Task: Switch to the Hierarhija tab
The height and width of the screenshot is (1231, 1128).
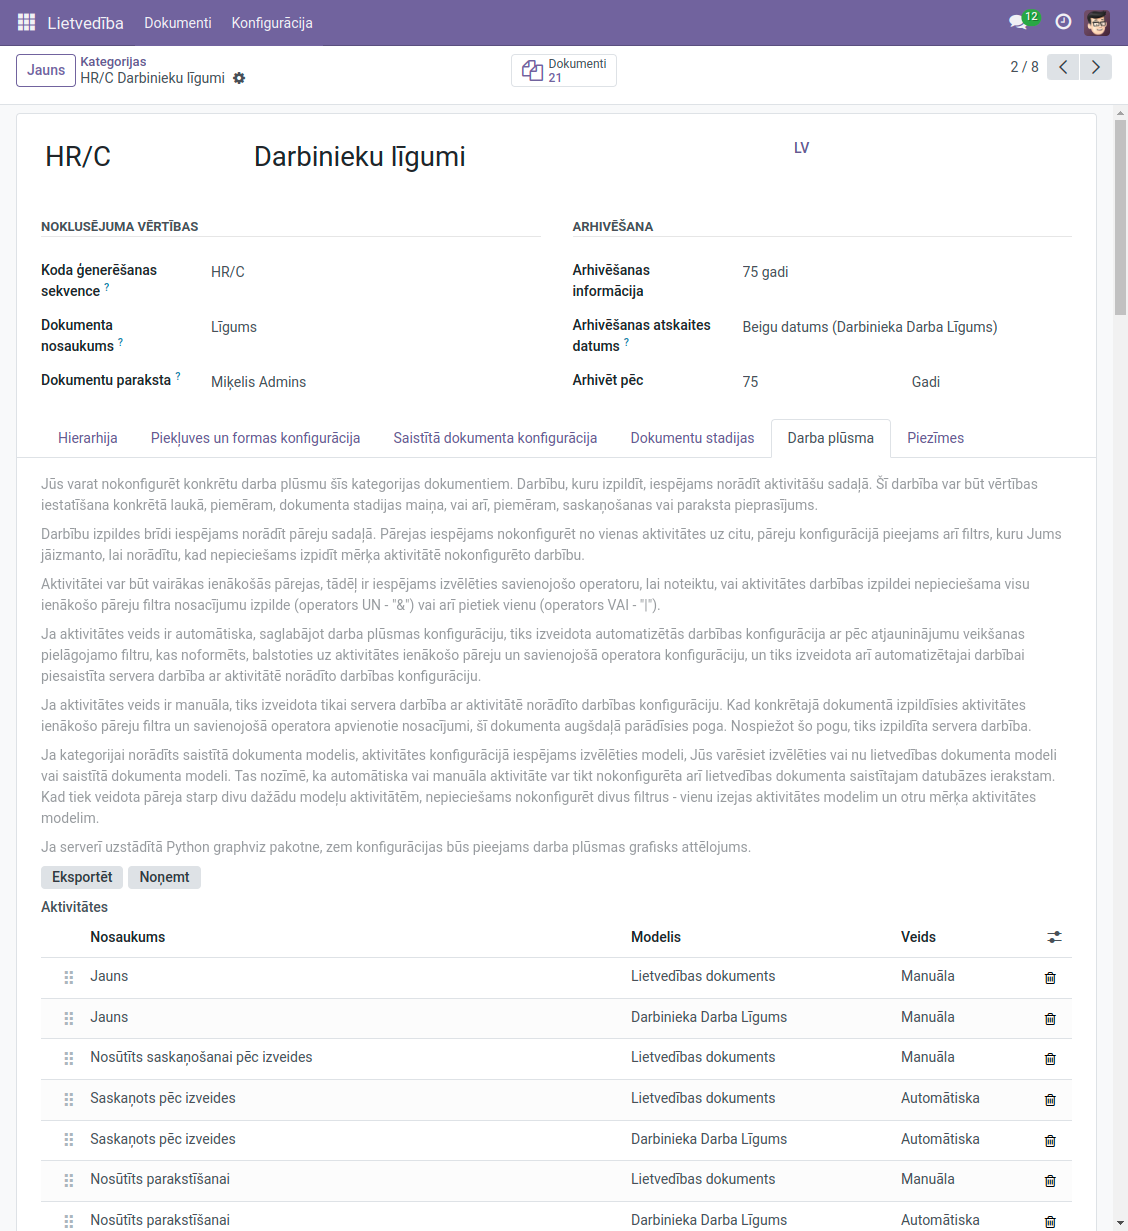Action: (x=88, y=438)
